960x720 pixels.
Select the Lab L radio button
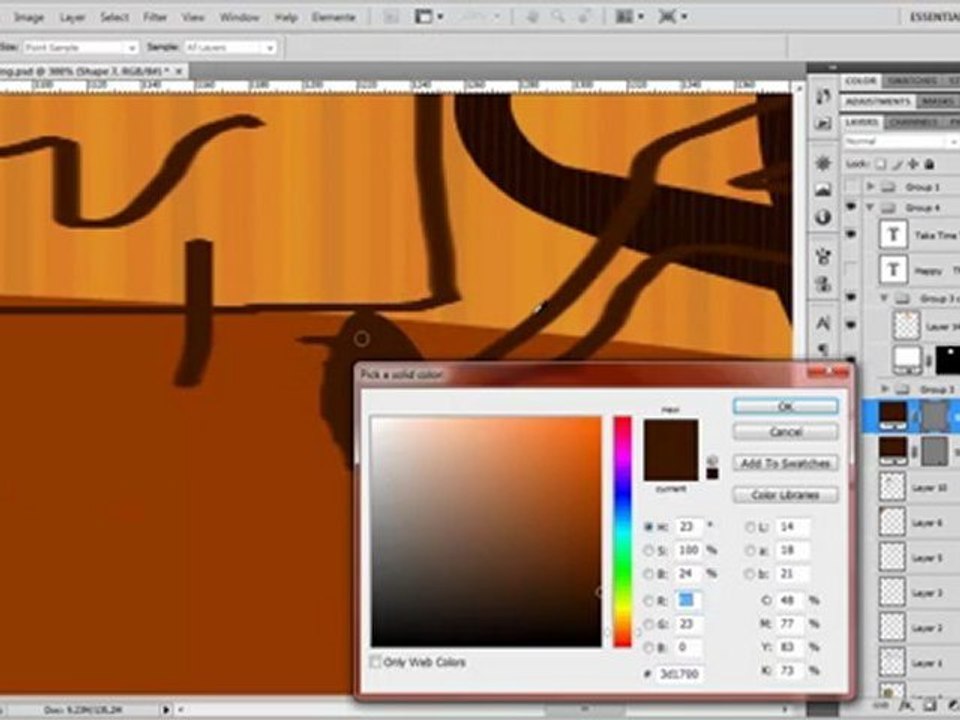tap(750, 527)
